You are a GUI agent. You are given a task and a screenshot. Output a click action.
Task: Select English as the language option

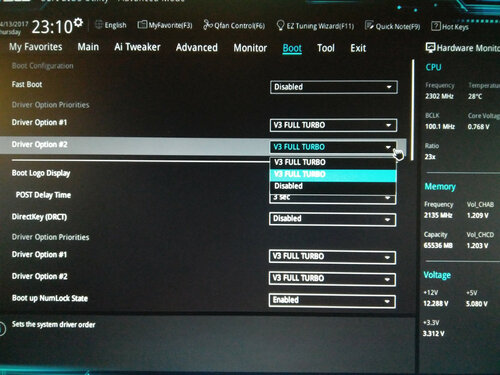point(115,25)
